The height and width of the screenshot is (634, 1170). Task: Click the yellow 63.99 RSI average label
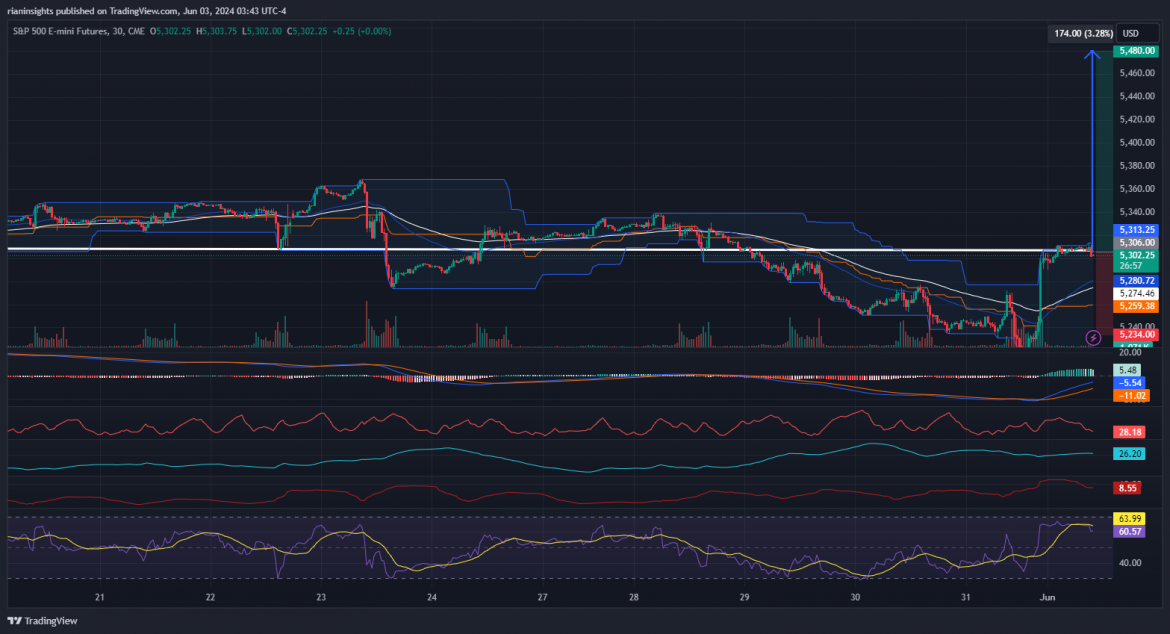tap(1131, 519)
